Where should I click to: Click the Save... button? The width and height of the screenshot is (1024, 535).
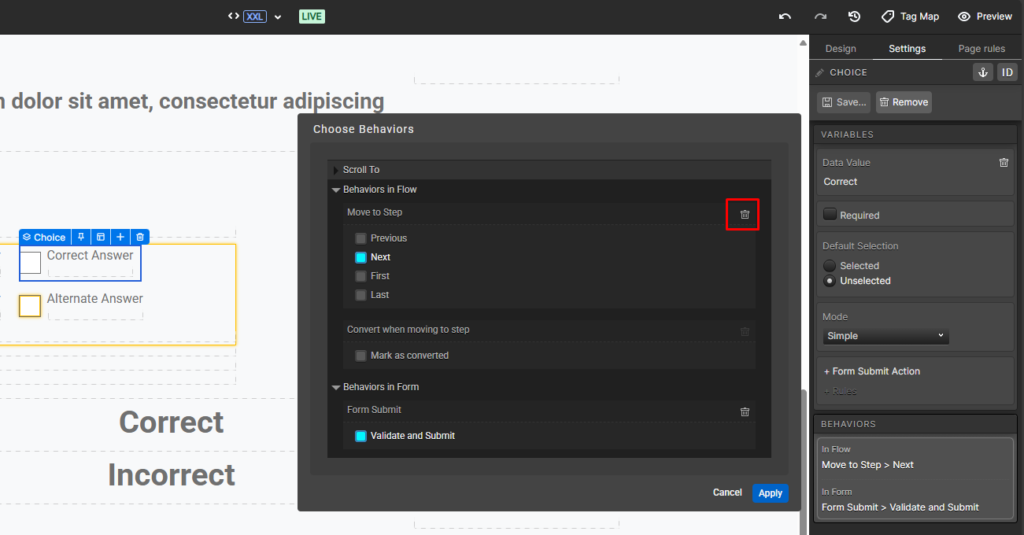click(844, 102)
